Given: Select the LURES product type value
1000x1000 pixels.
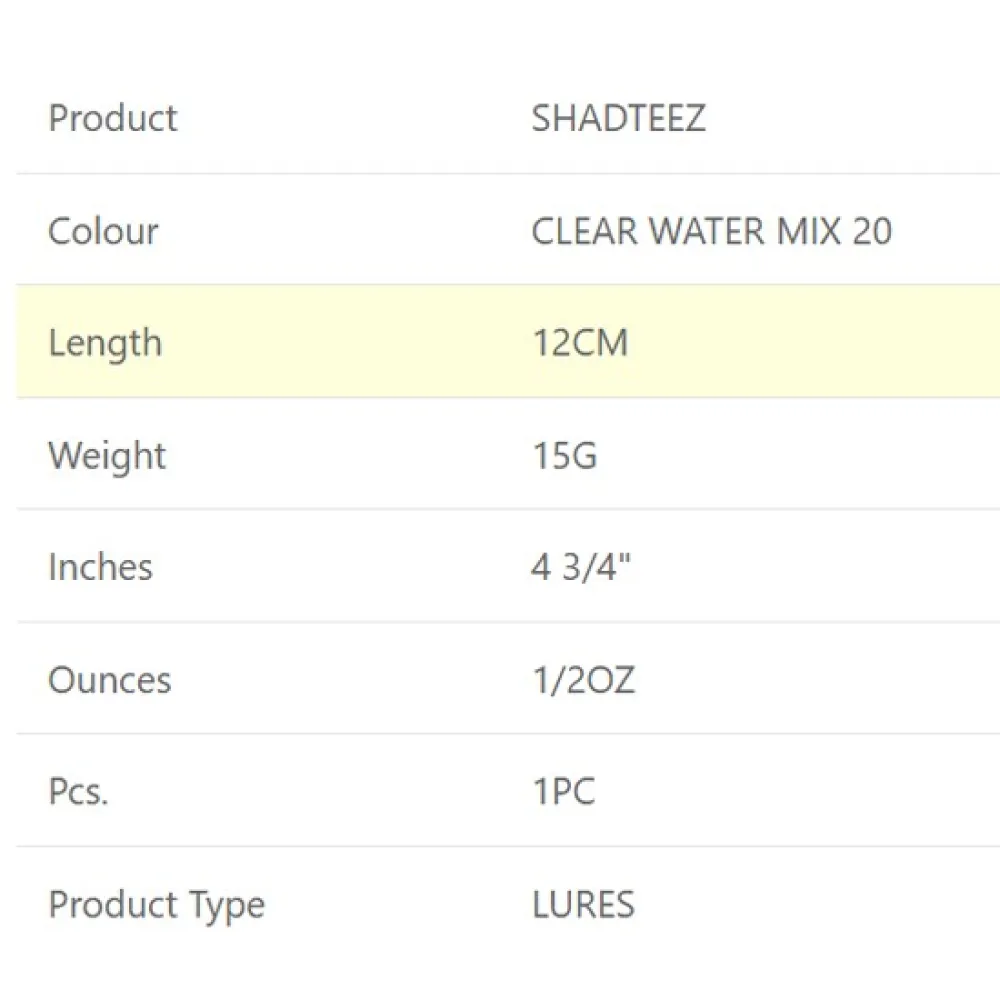Looking at the screenshot, I should pos(583,905).
